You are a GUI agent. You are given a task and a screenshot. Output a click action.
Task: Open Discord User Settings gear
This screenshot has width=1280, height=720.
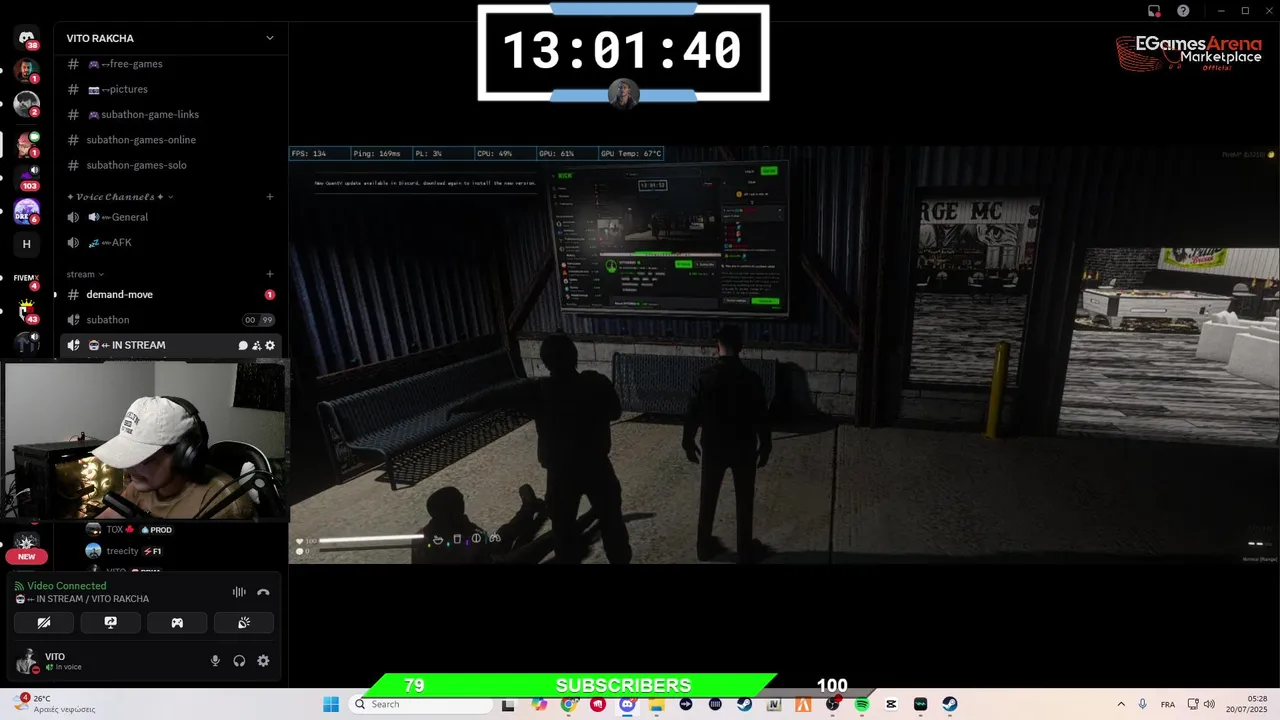pyautogui.click(x=263, y=661)
